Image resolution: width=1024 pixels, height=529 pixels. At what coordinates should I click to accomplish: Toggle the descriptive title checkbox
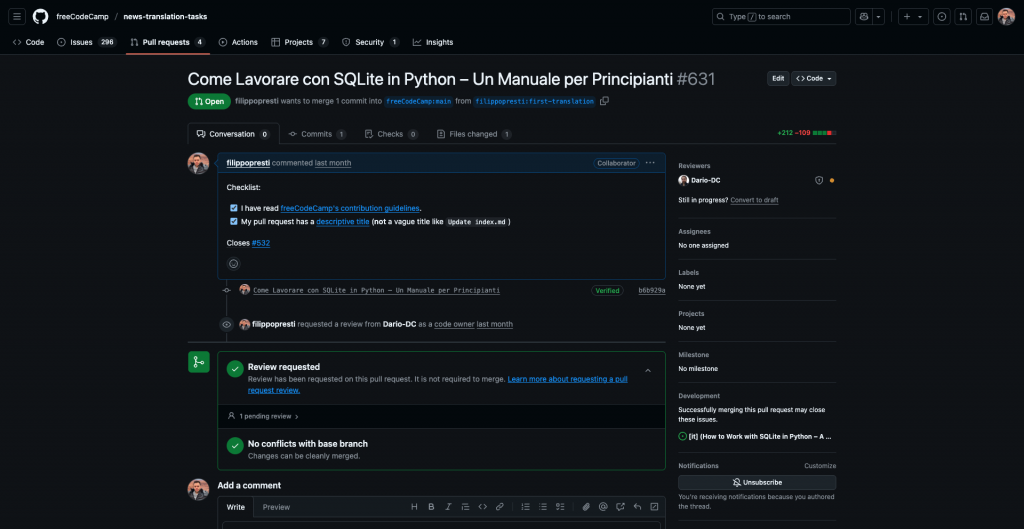tap(234, 221)
